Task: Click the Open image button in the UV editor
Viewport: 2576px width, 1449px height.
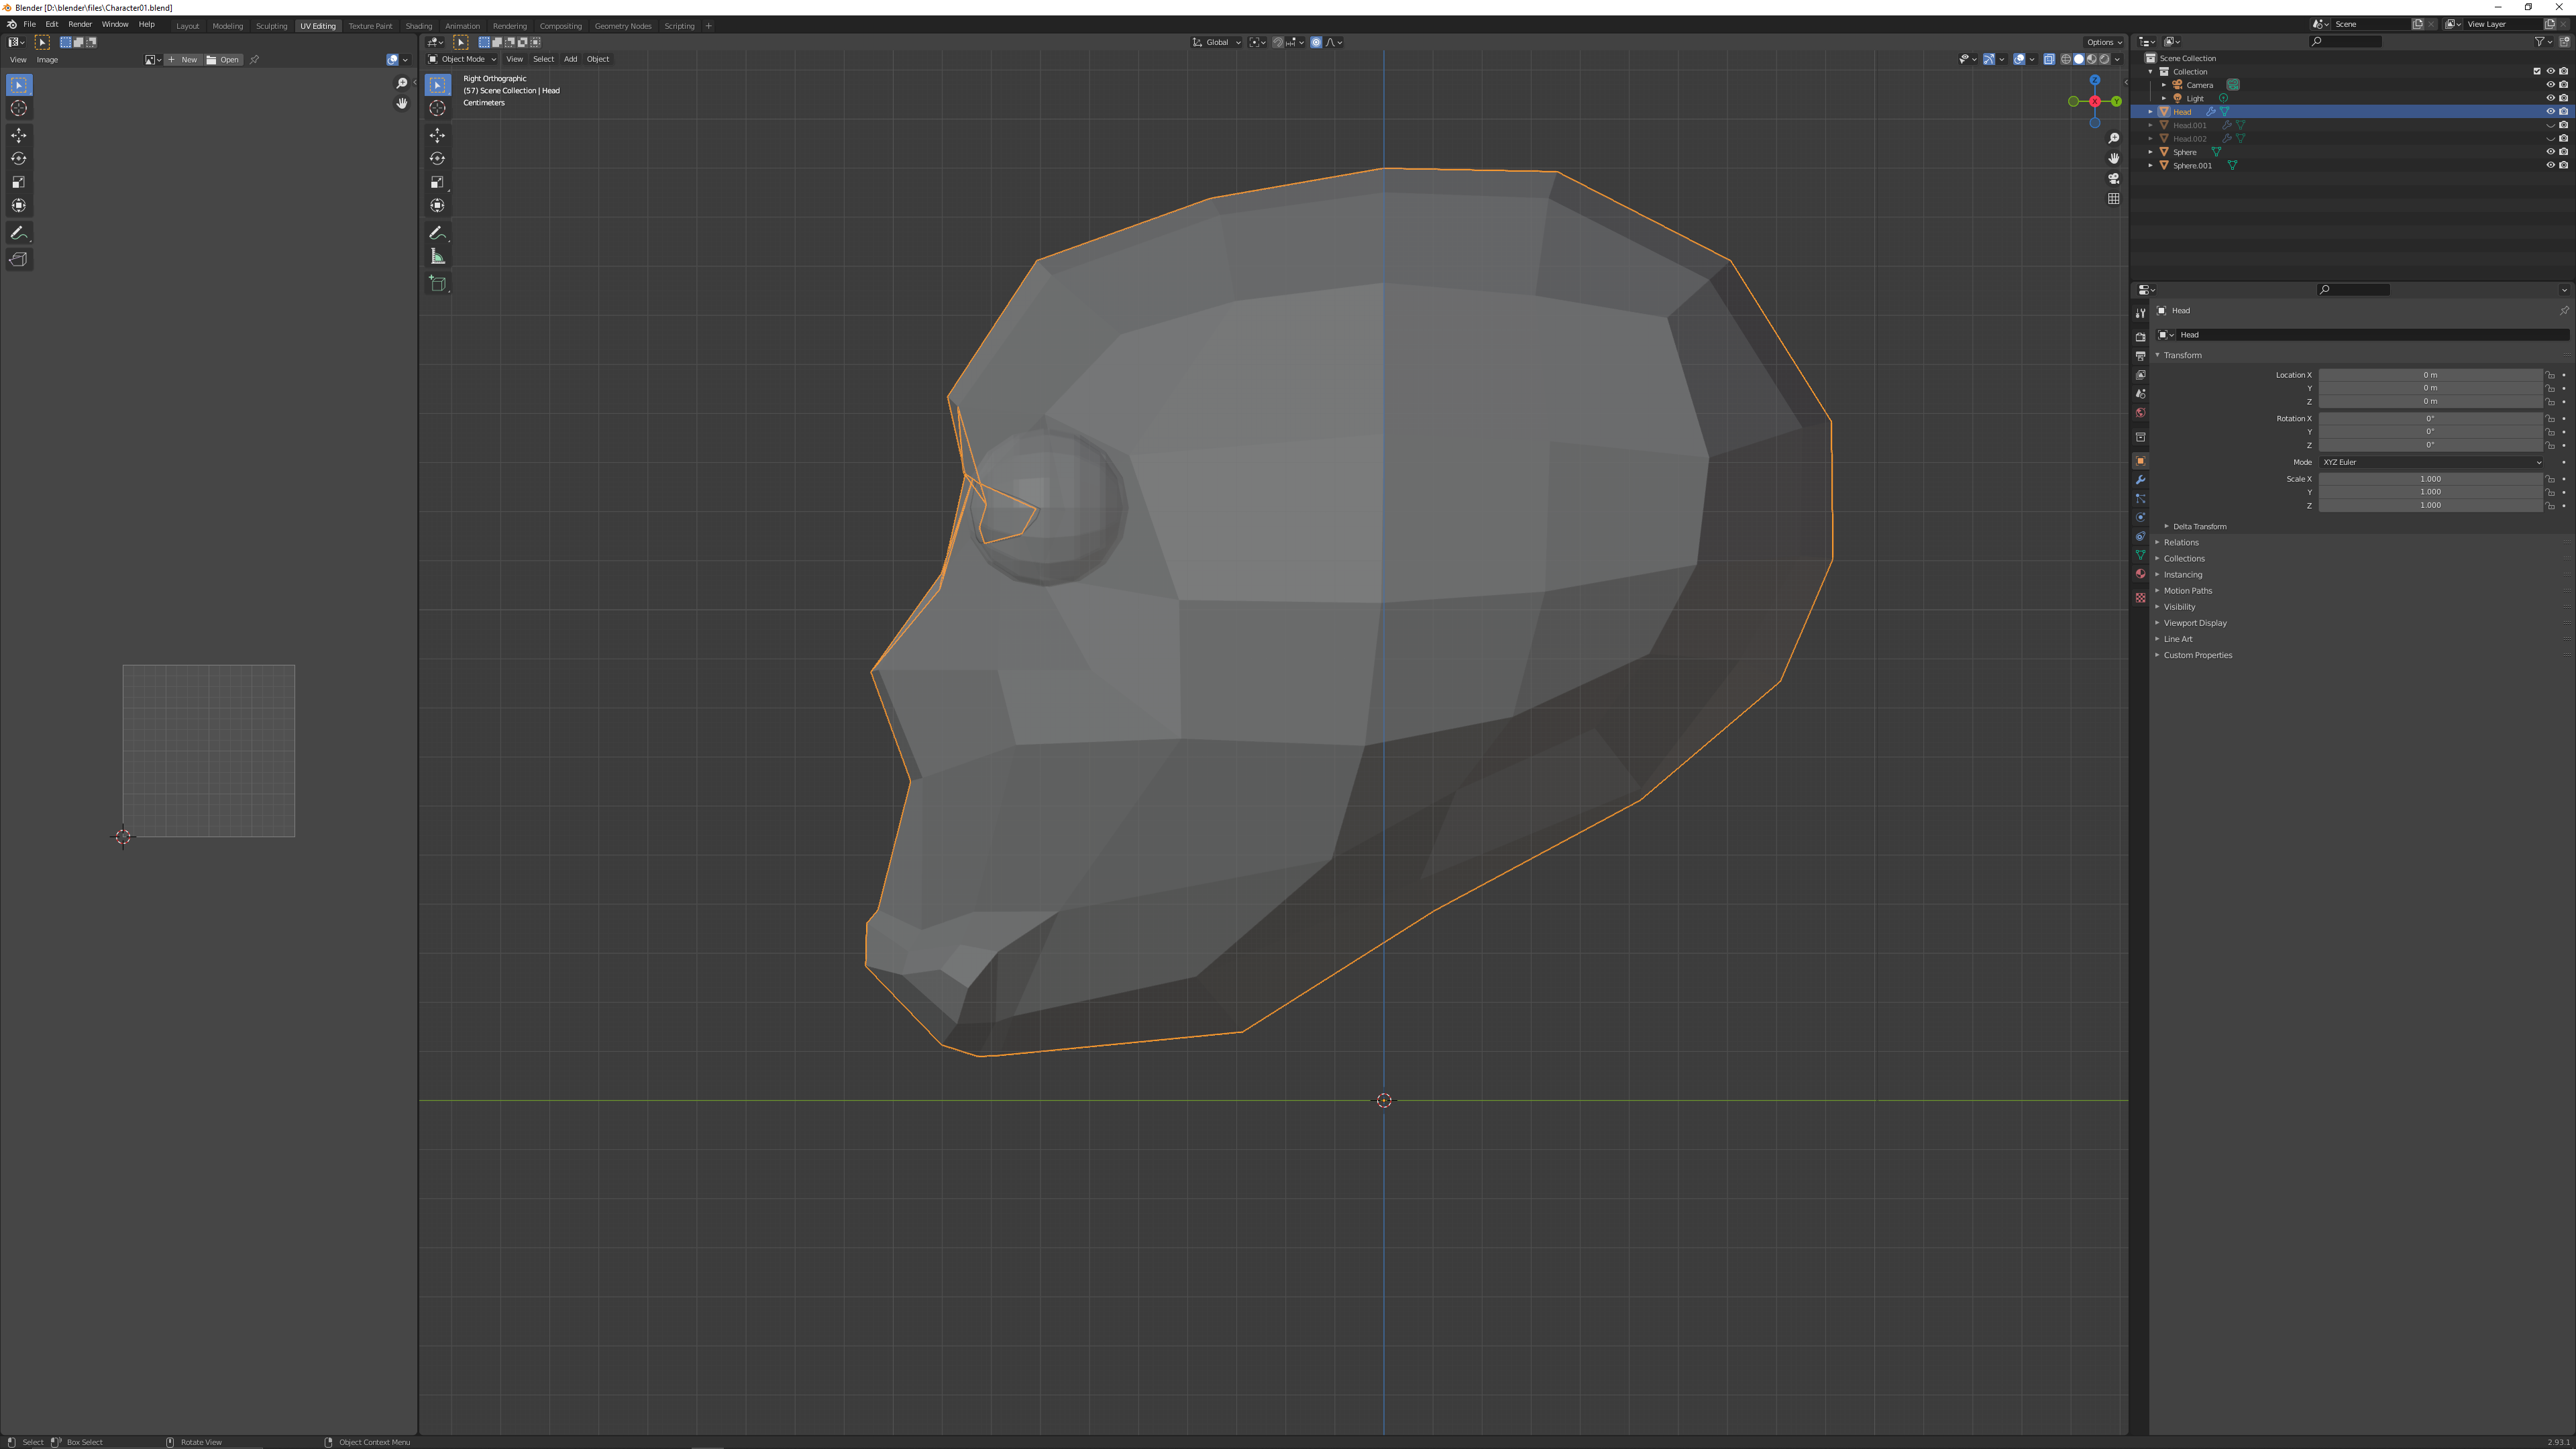Action: 224,60
